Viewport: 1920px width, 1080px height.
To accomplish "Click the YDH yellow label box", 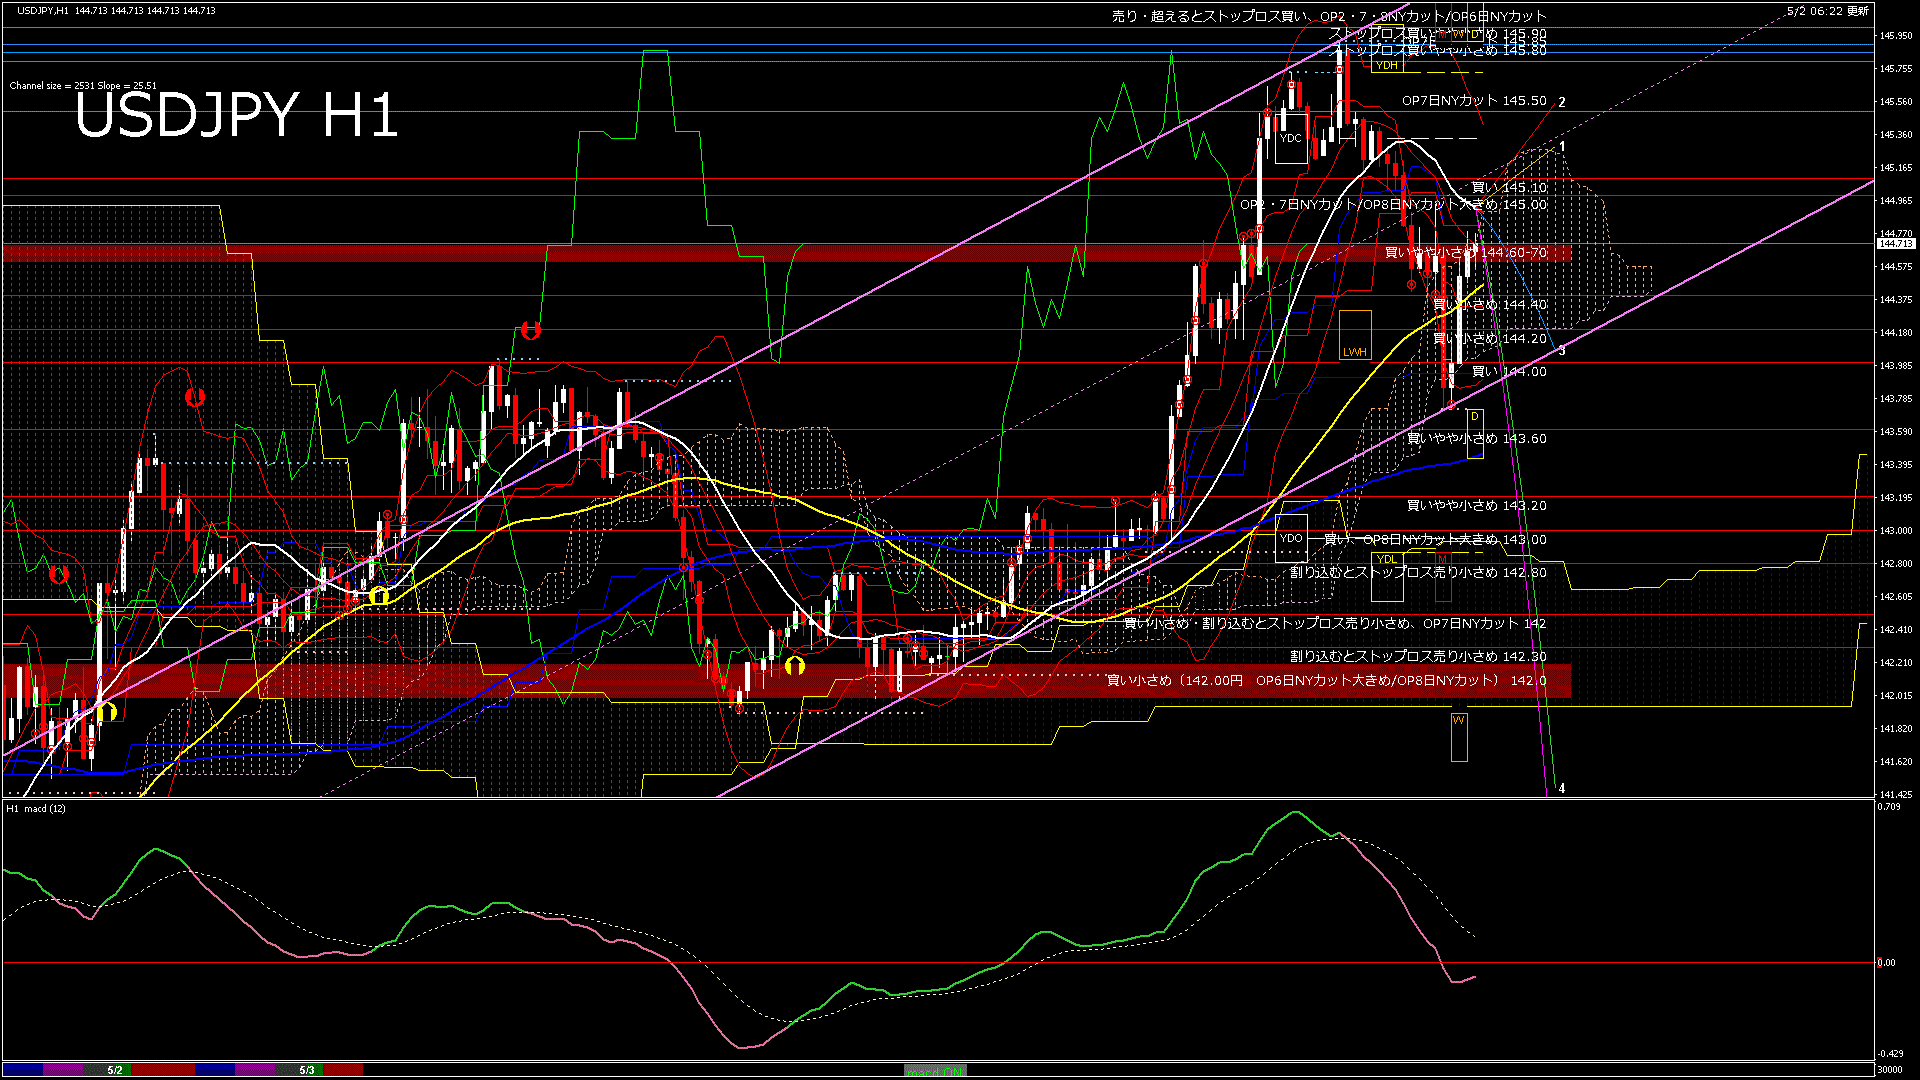I will pos(1386,66).
